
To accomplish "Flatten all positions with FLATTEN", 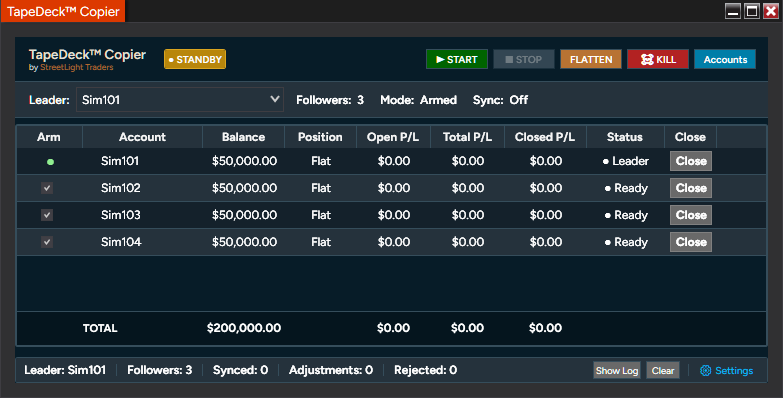I will coord(591,59).
